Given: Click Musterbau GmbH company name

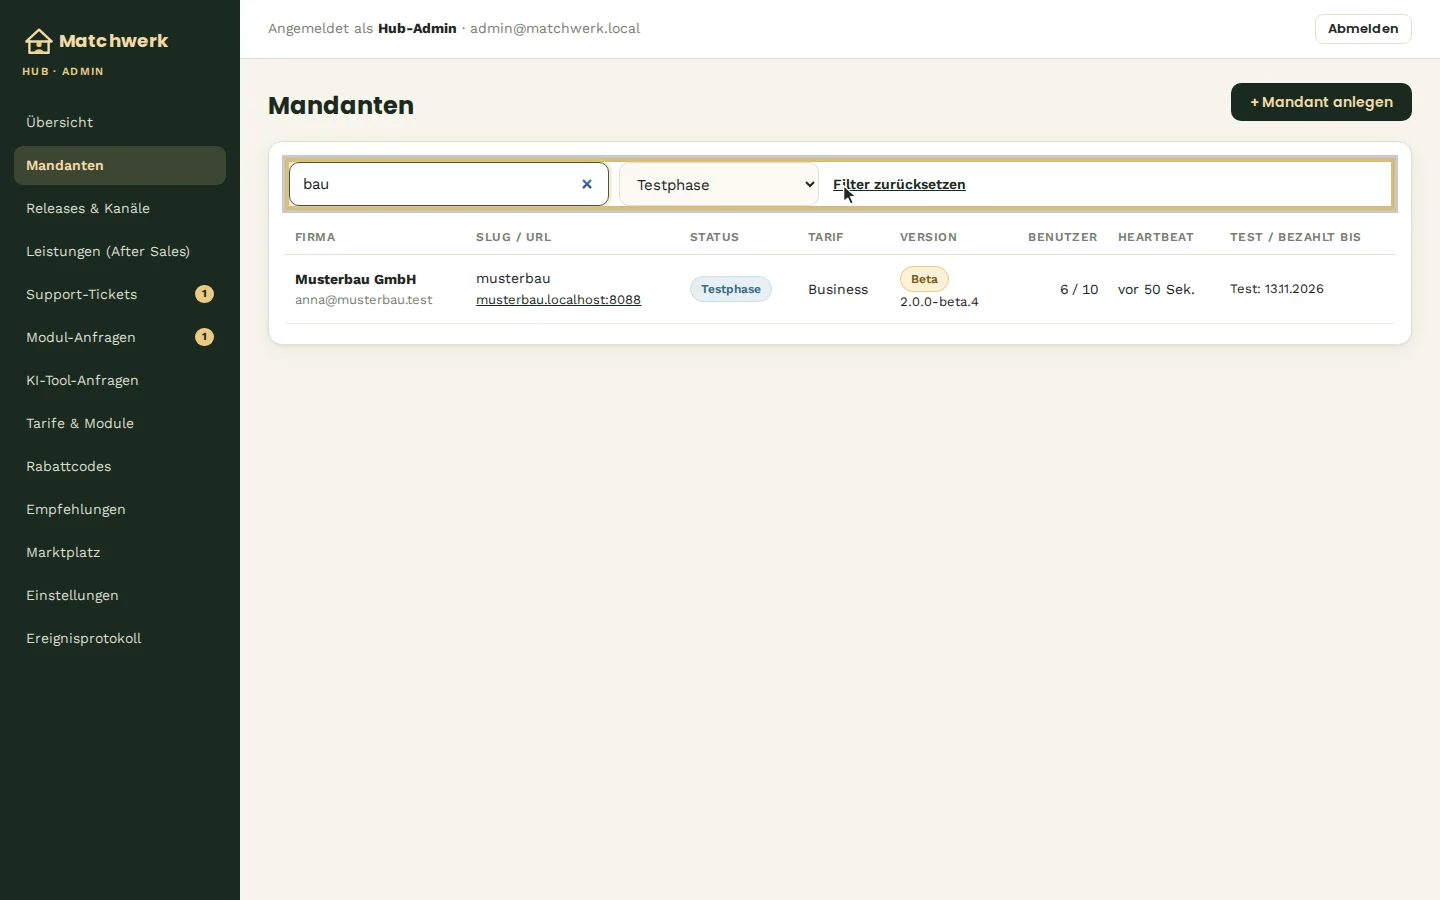Looking at the screenshot, I should click(x=355, y=279).
